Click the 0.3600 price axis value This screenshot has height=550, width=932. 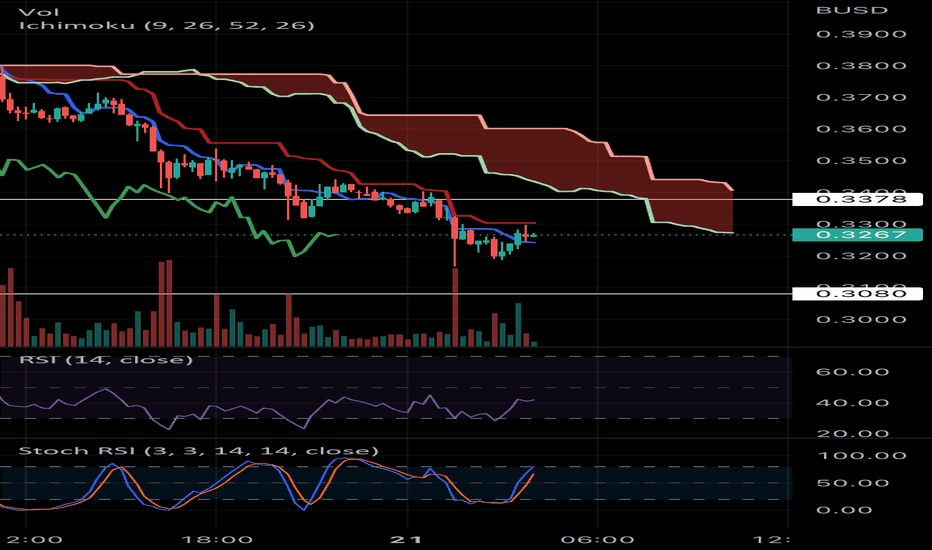[x=861, y=129]
